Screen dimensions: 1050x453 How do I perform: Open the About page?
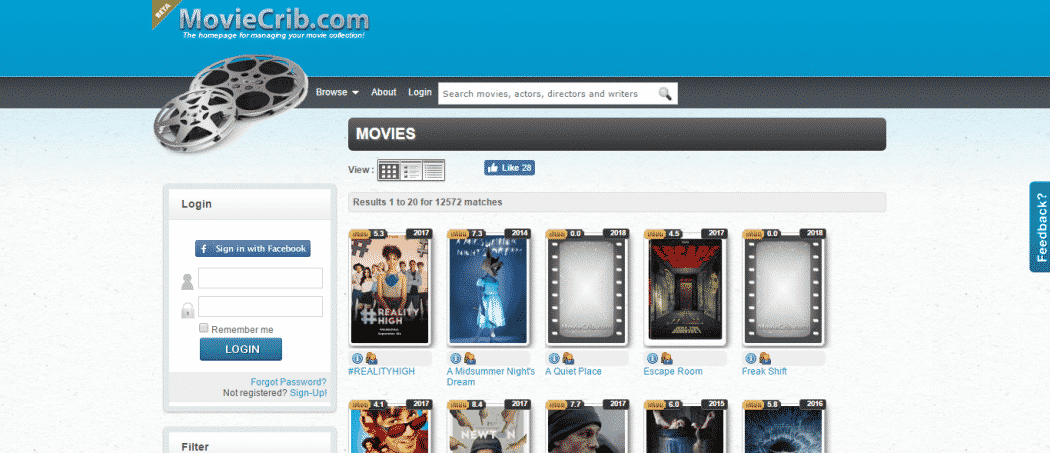(384, 92)
